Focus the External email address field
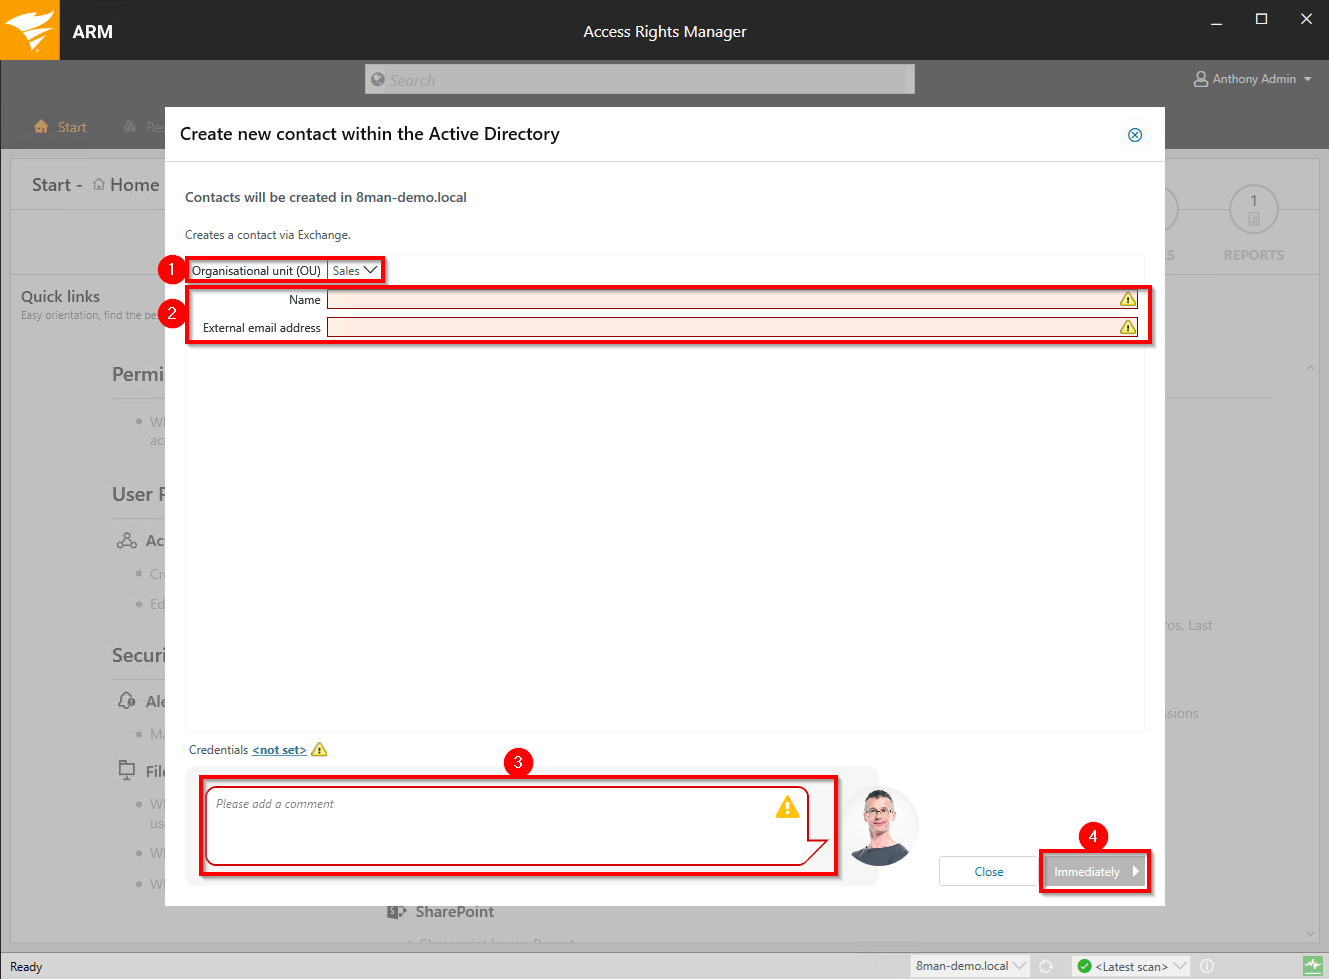 [720, 327]
